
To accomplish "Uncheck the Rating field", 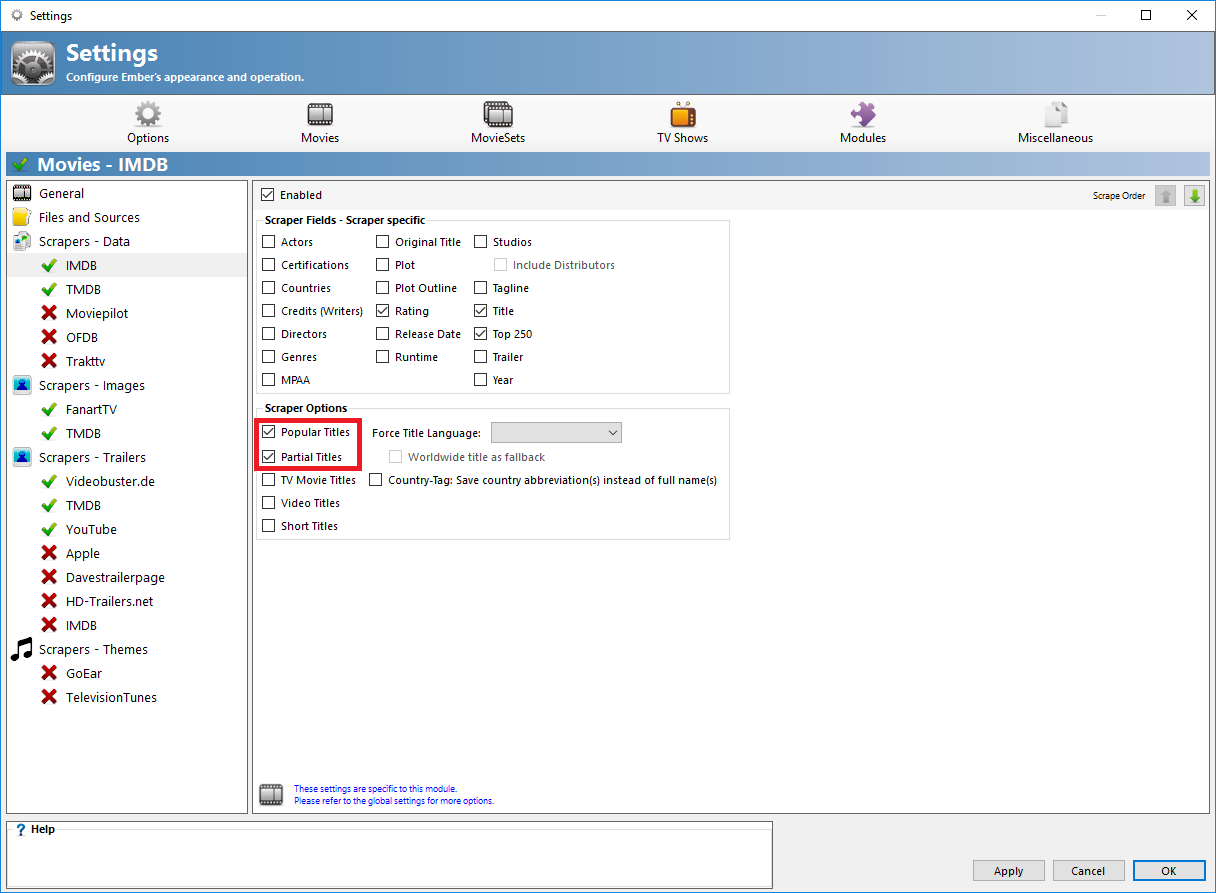I will pyautogui.click(x=383, y=311).
